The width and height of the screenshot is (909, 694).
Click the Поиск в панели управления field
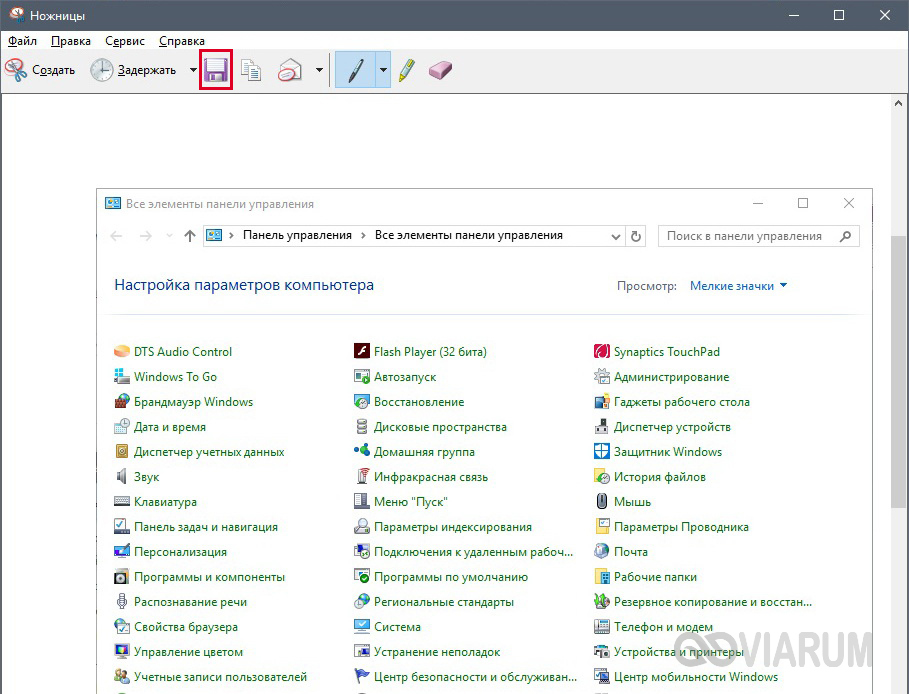point(758,236)
